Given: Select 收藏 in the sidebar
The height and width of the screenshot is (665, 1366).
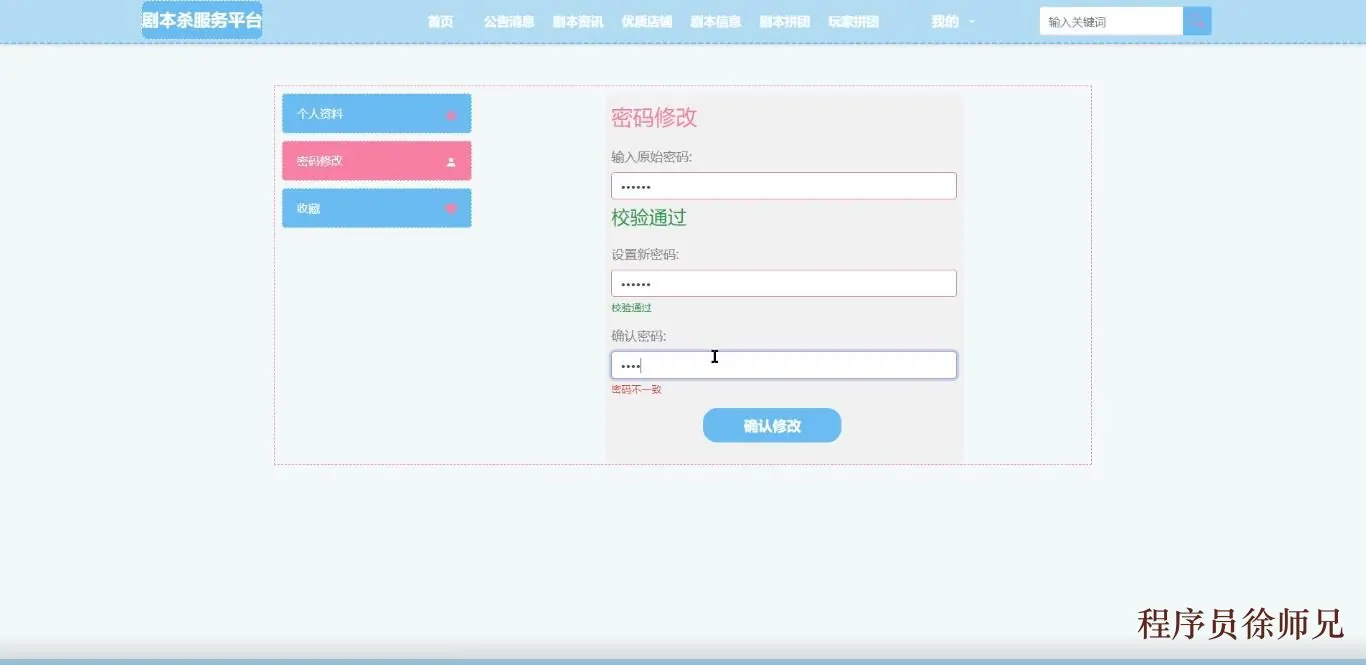Looking at the screenshot, I should click(x=376, y=208).
